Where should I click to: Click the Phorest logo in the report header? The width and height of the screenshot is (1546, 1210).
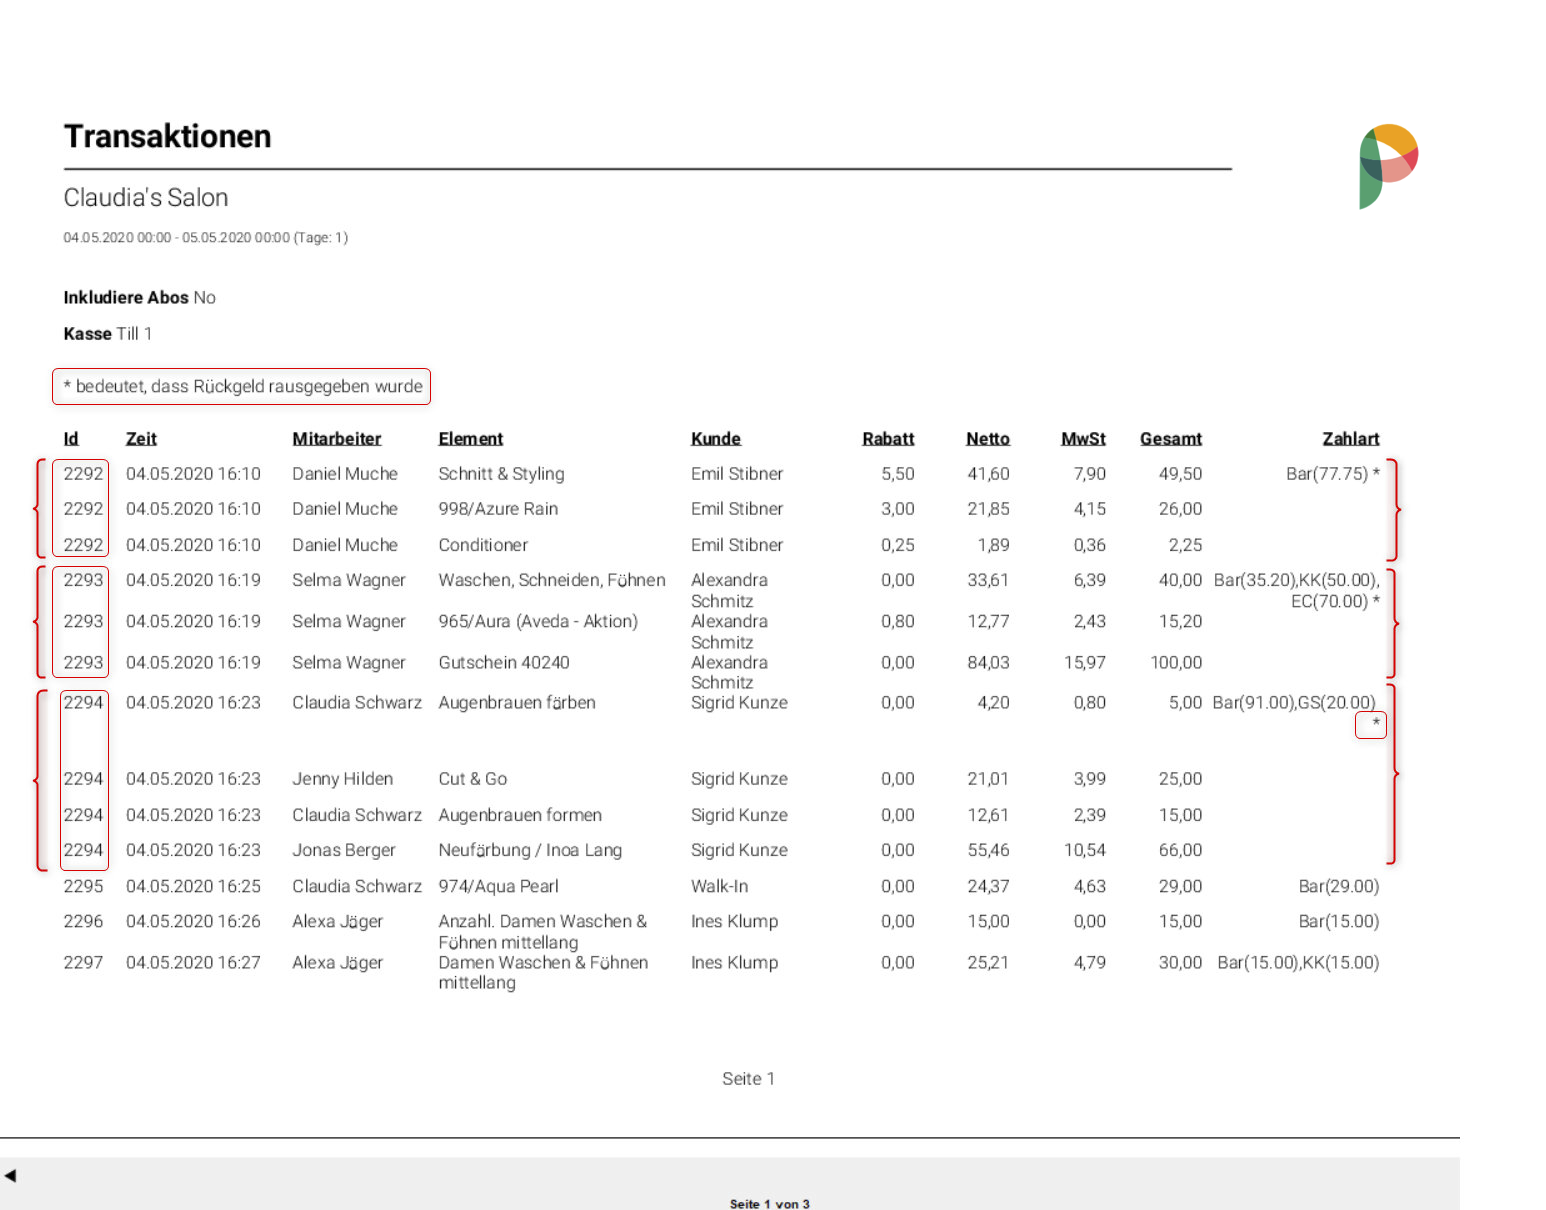[x=1389, y=166]
